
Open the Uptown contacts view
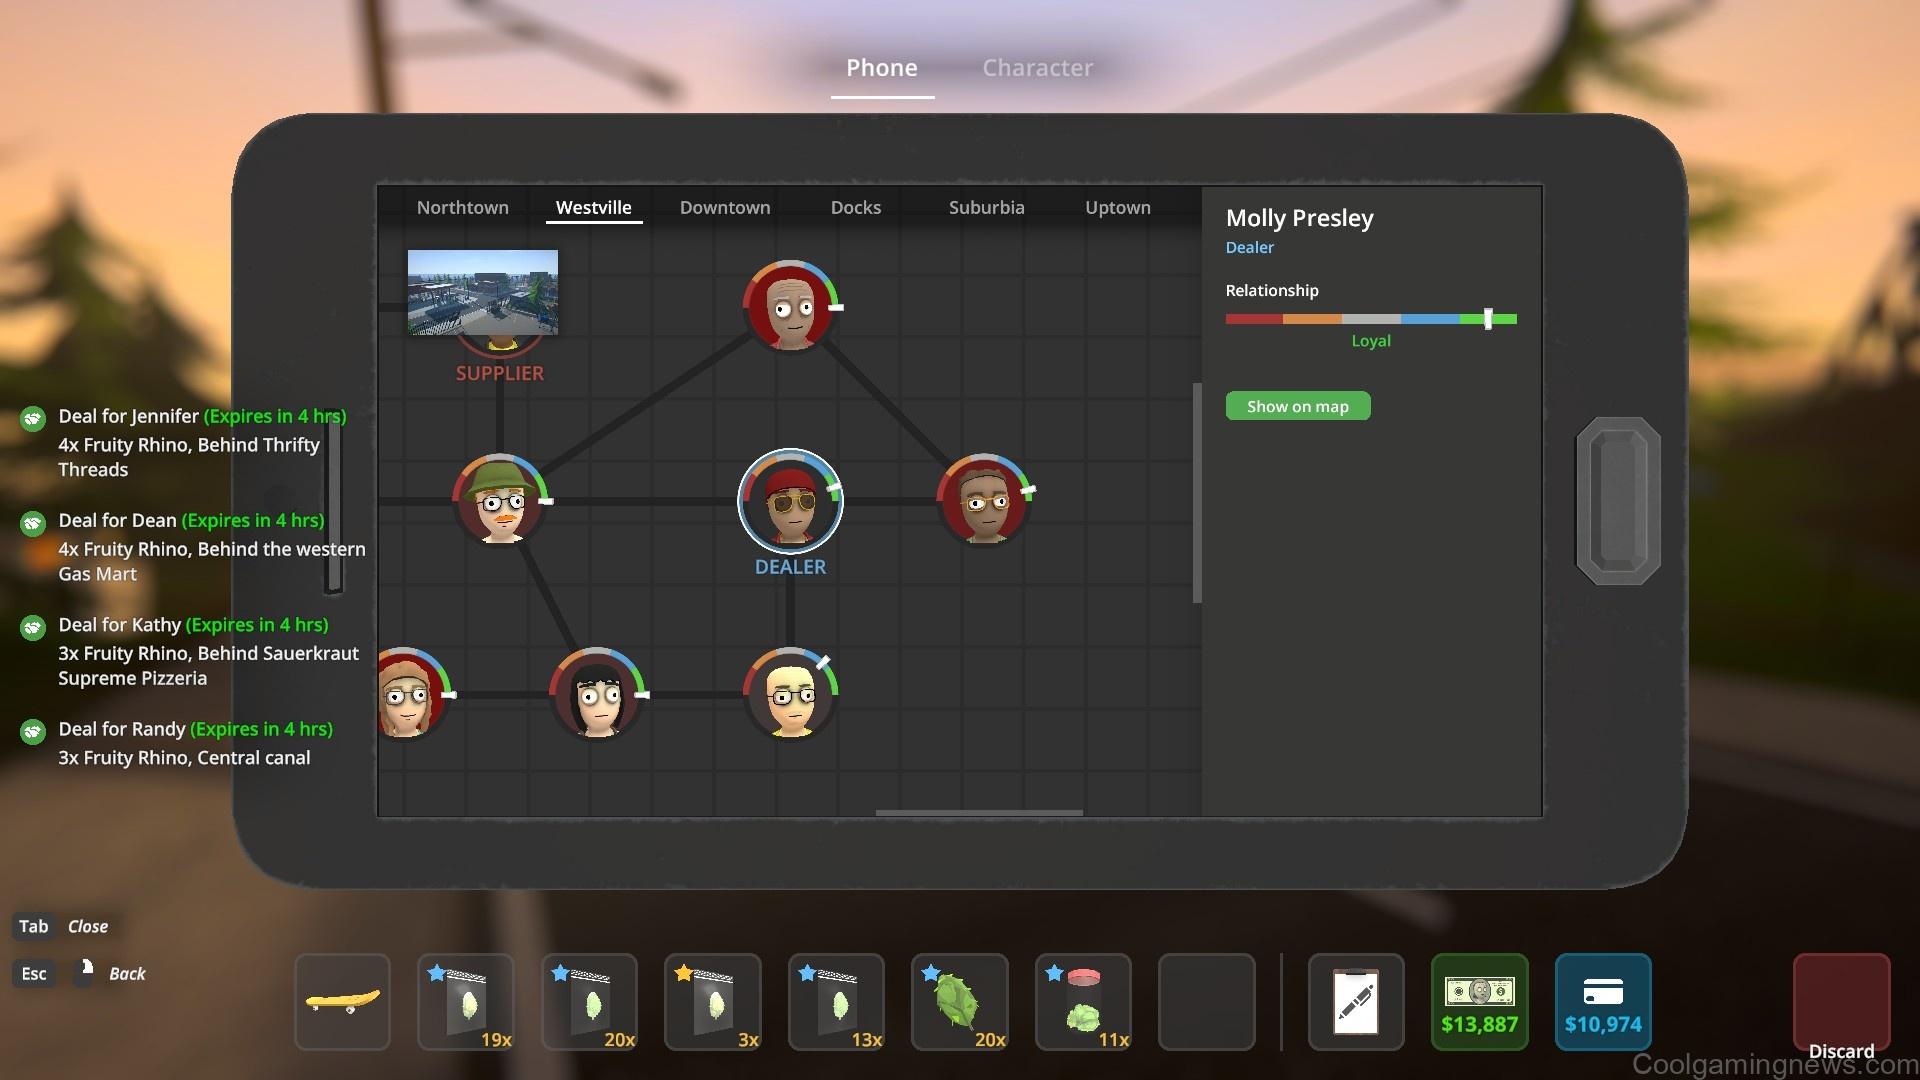coord(1118,207)
